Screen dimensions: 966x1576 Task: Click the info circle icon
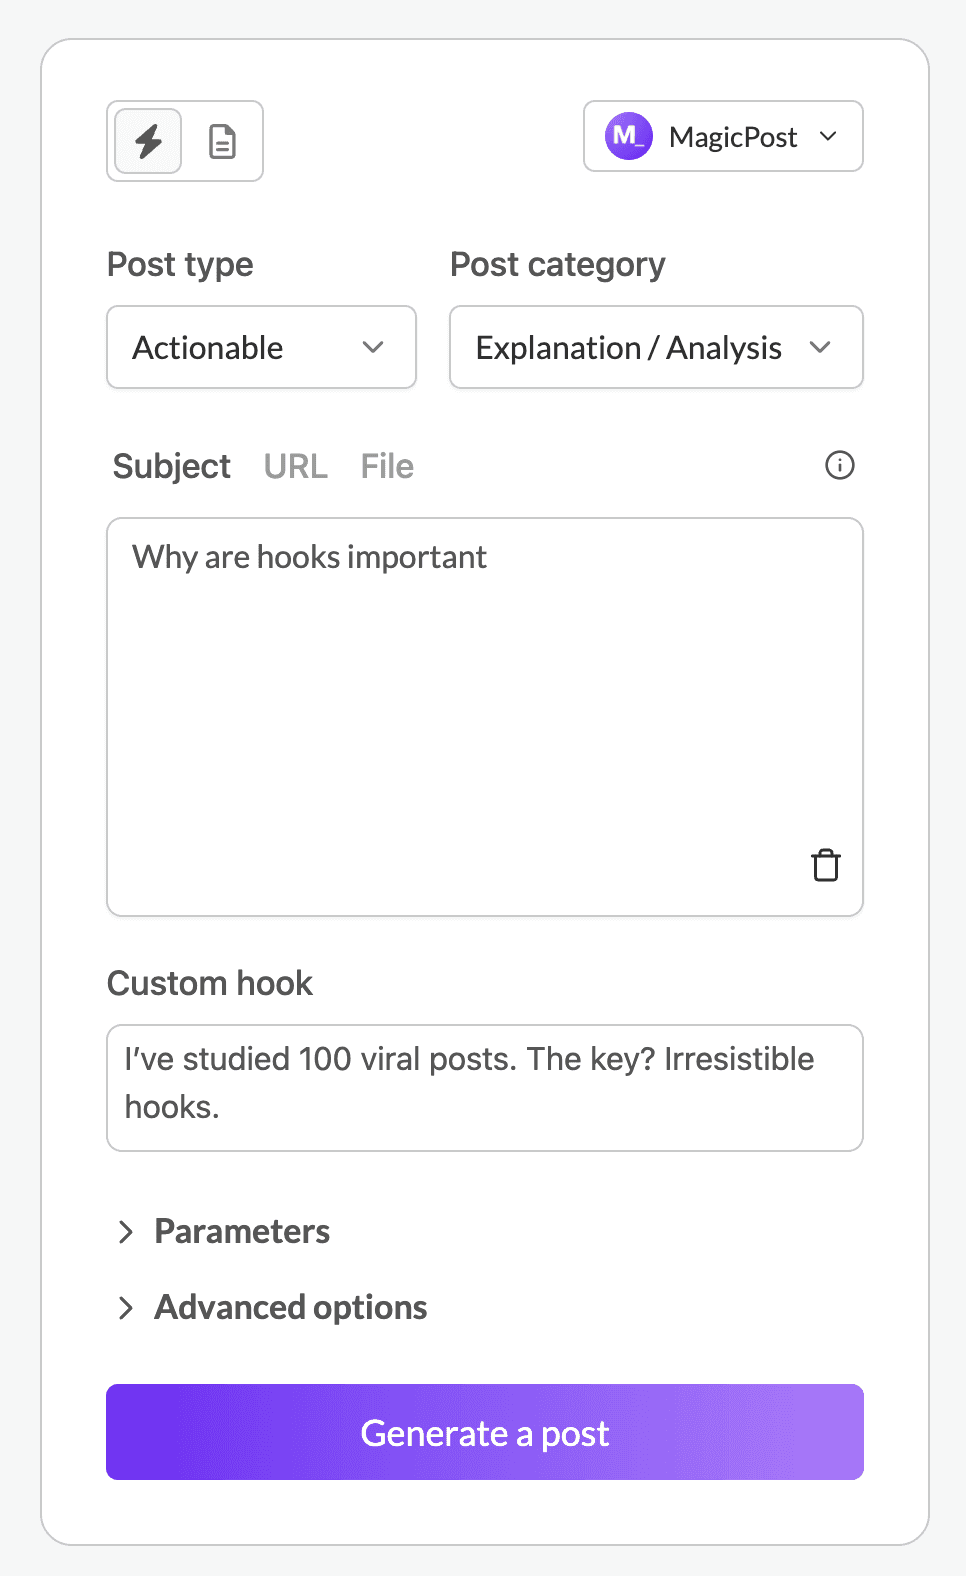point(839,465)
